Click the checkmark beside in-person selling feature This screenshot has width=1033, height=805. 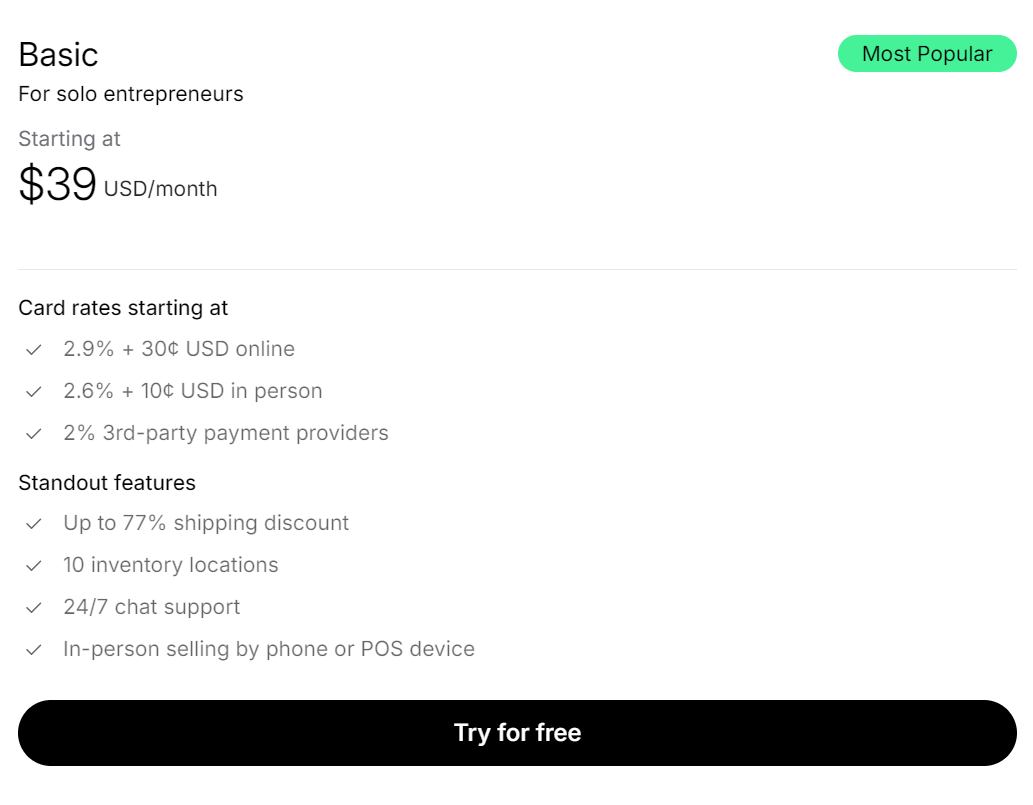pos(33,649)
